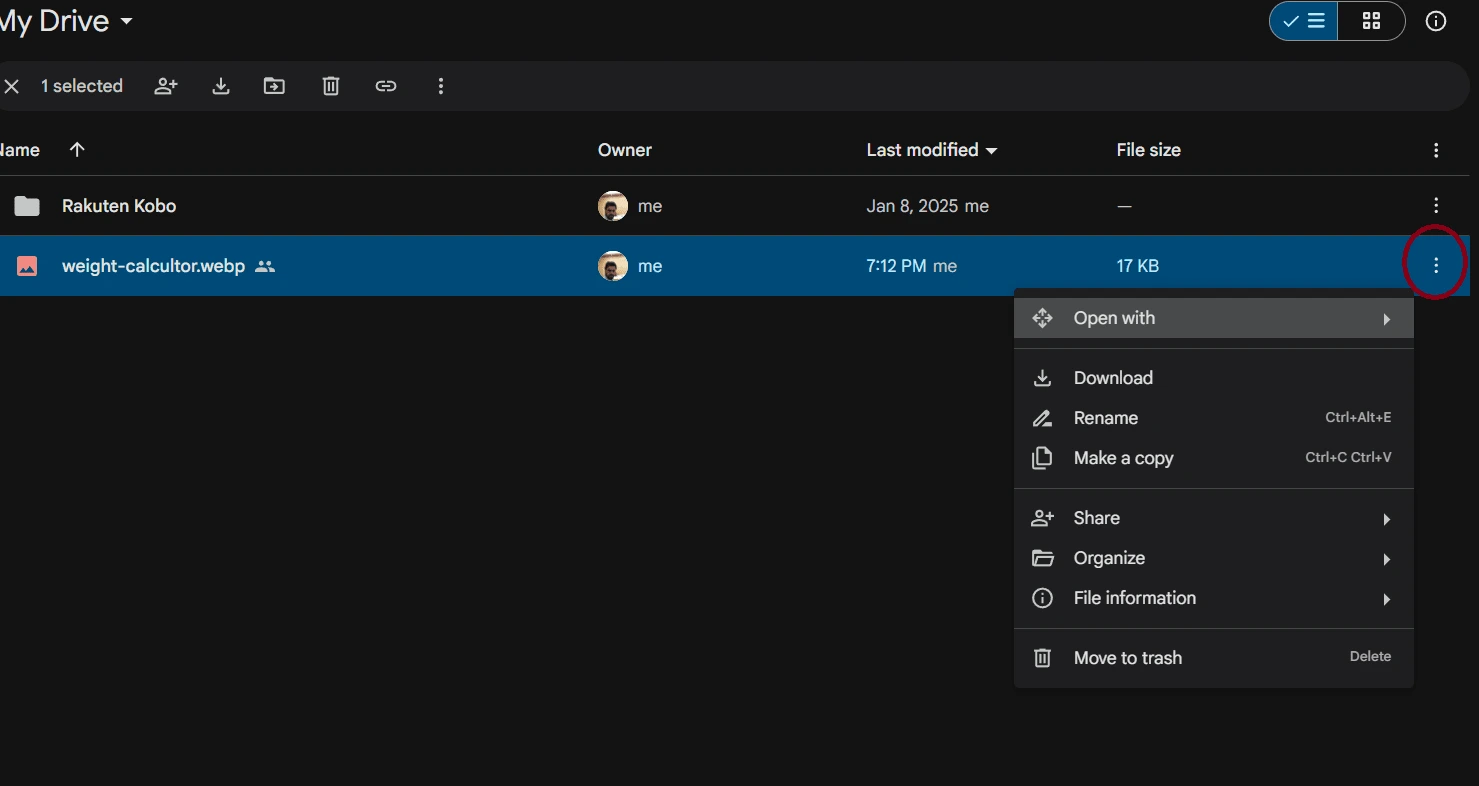
Task: Click Make a copy option
Action: [x=1123, y=458]
